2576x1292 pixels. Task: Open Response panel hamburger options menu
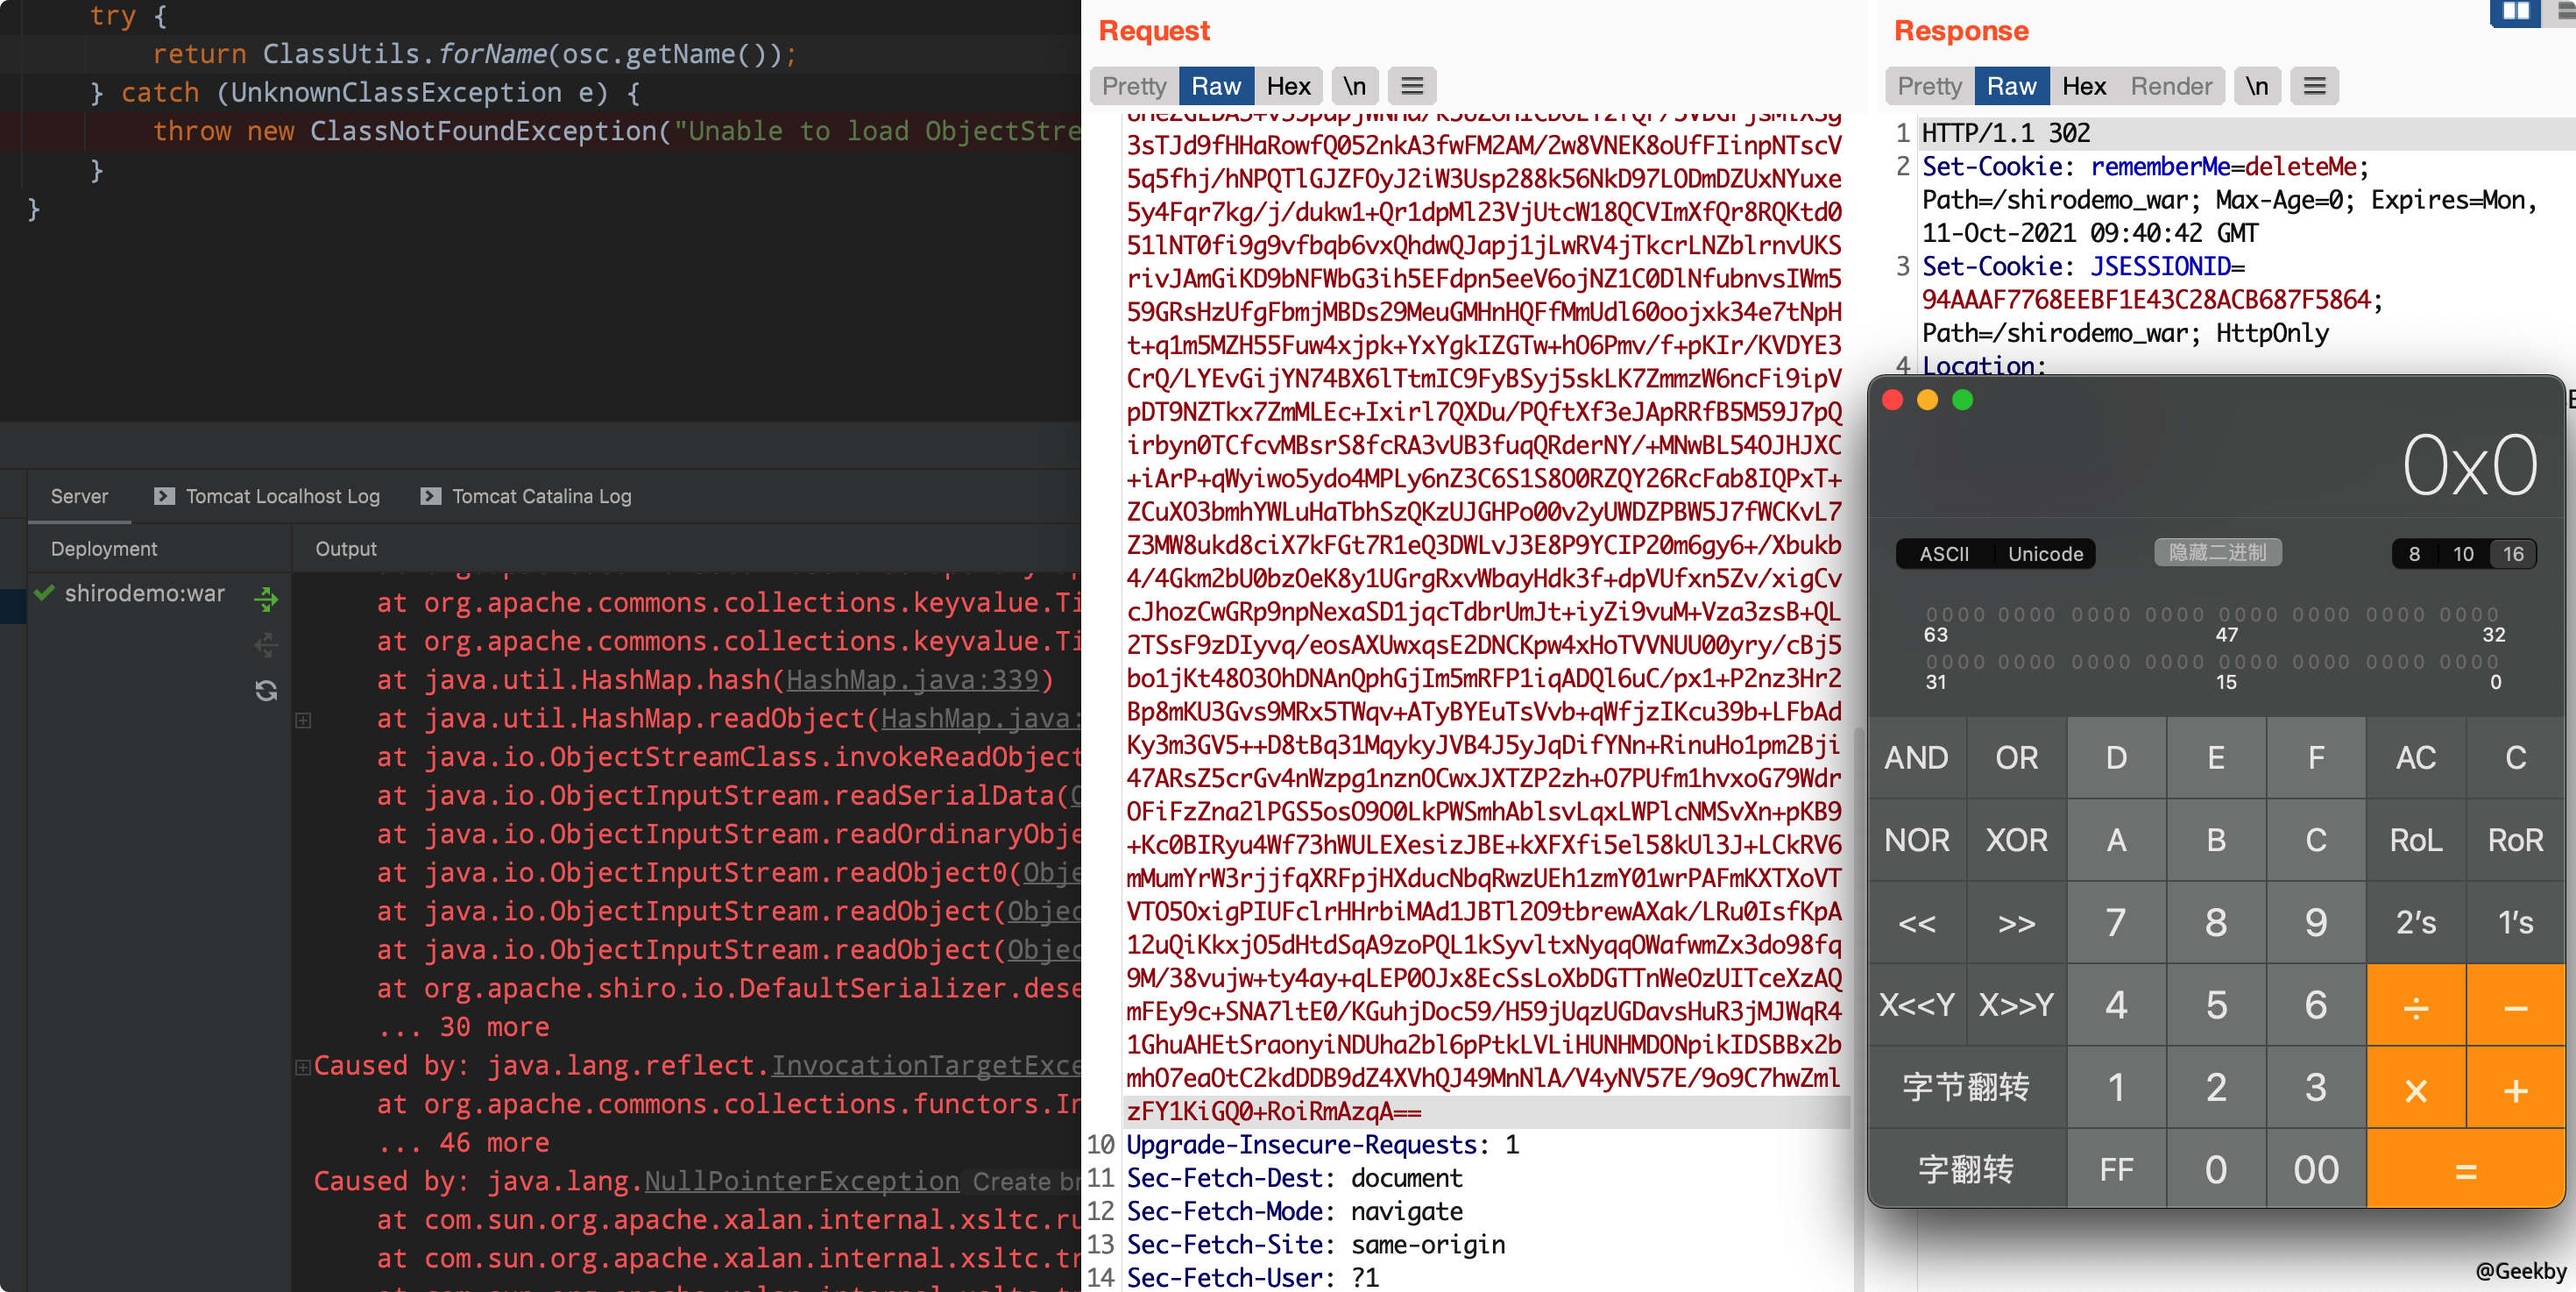(x=2314, y=86)
